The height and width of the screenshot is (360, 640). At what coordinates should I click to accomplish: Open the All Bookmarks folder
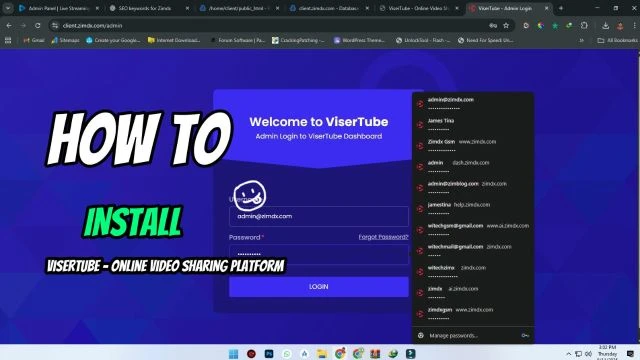pyautogui.click(x=618, y=40)
